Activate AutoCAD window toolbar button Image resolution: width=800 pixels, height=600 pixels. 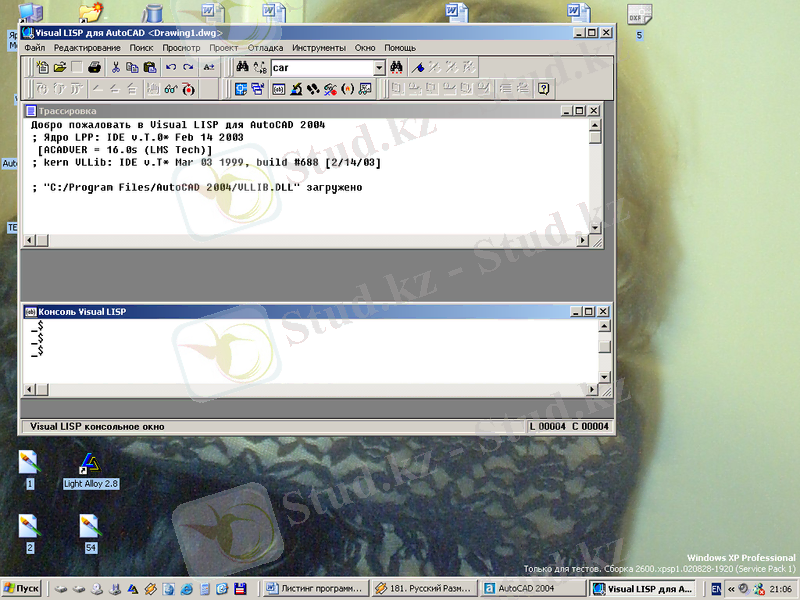(x=242, y=89)
